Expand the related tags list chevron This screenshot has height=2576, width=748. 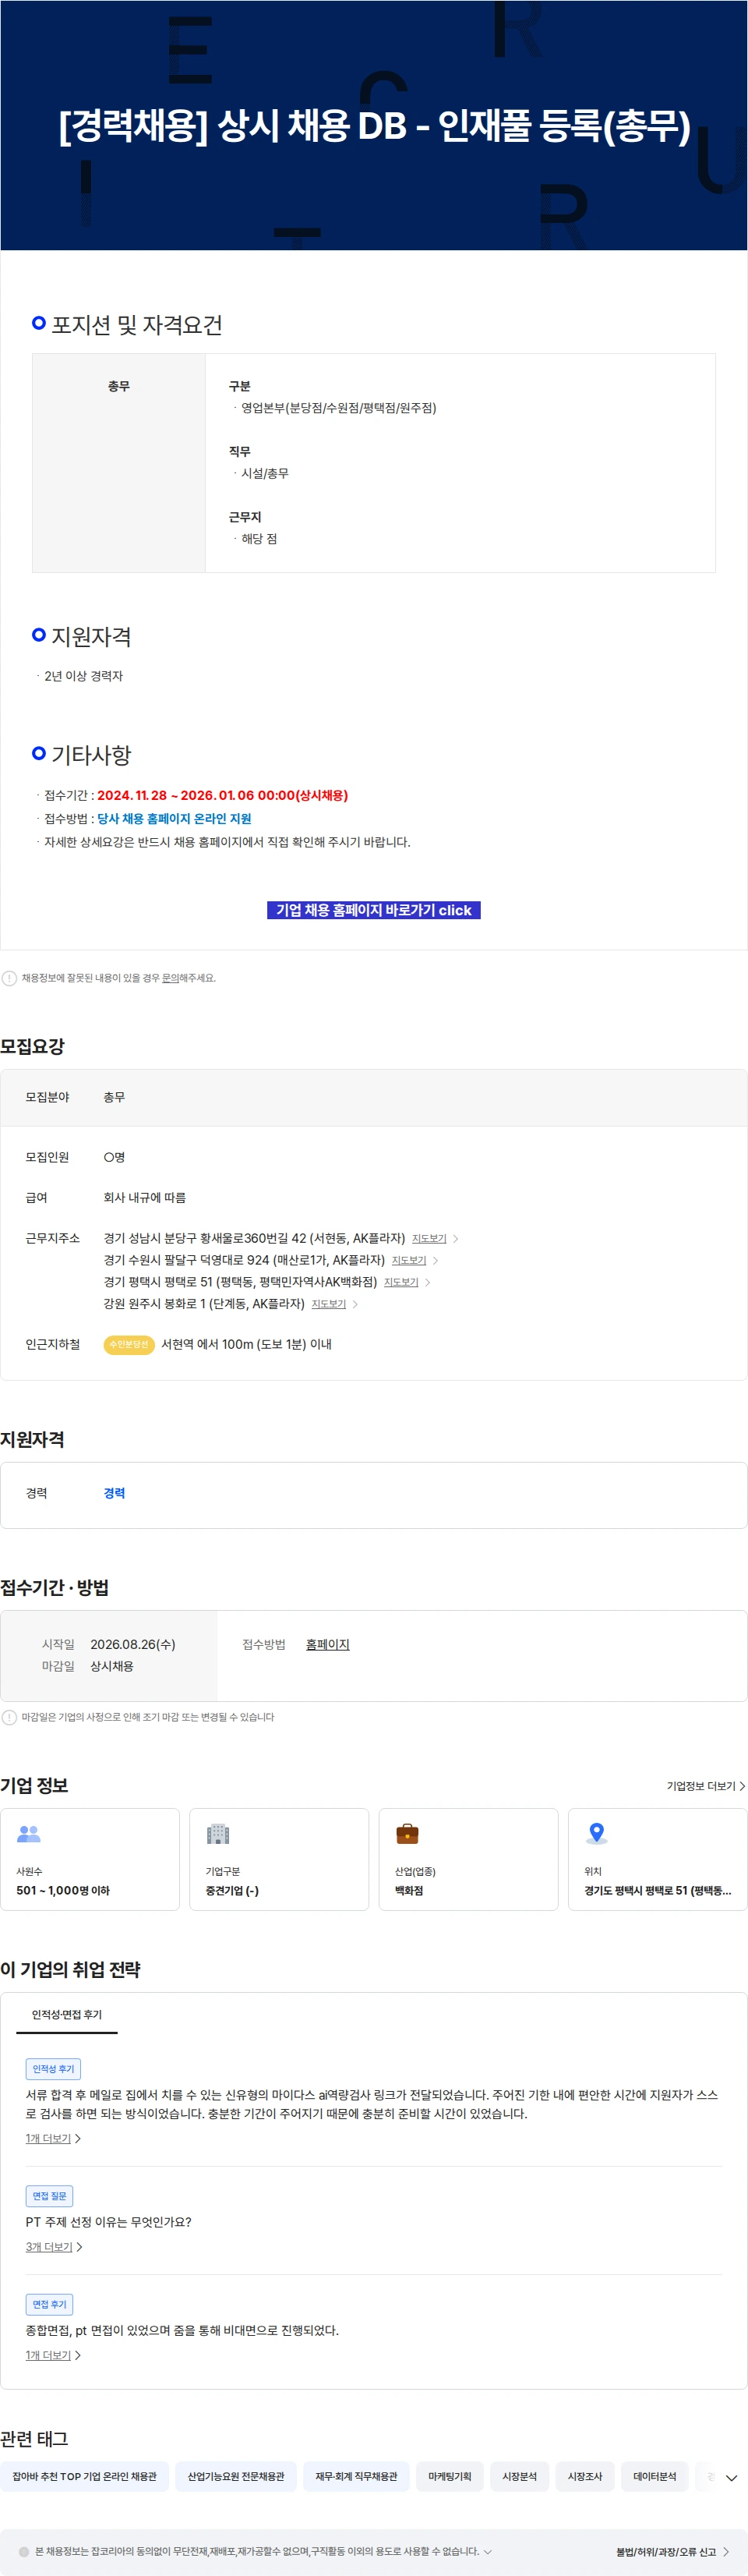731,2478
